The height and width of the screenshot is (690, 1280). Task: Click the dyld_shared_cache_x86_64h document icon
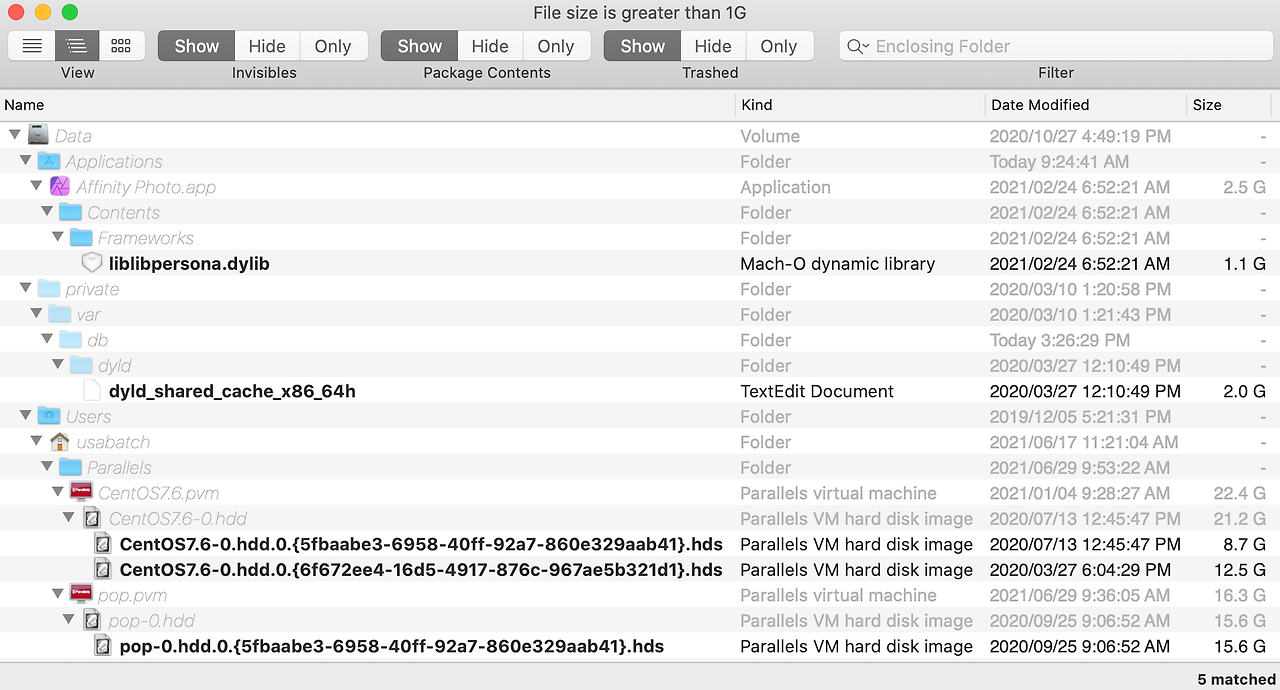[x=92, y=391]
